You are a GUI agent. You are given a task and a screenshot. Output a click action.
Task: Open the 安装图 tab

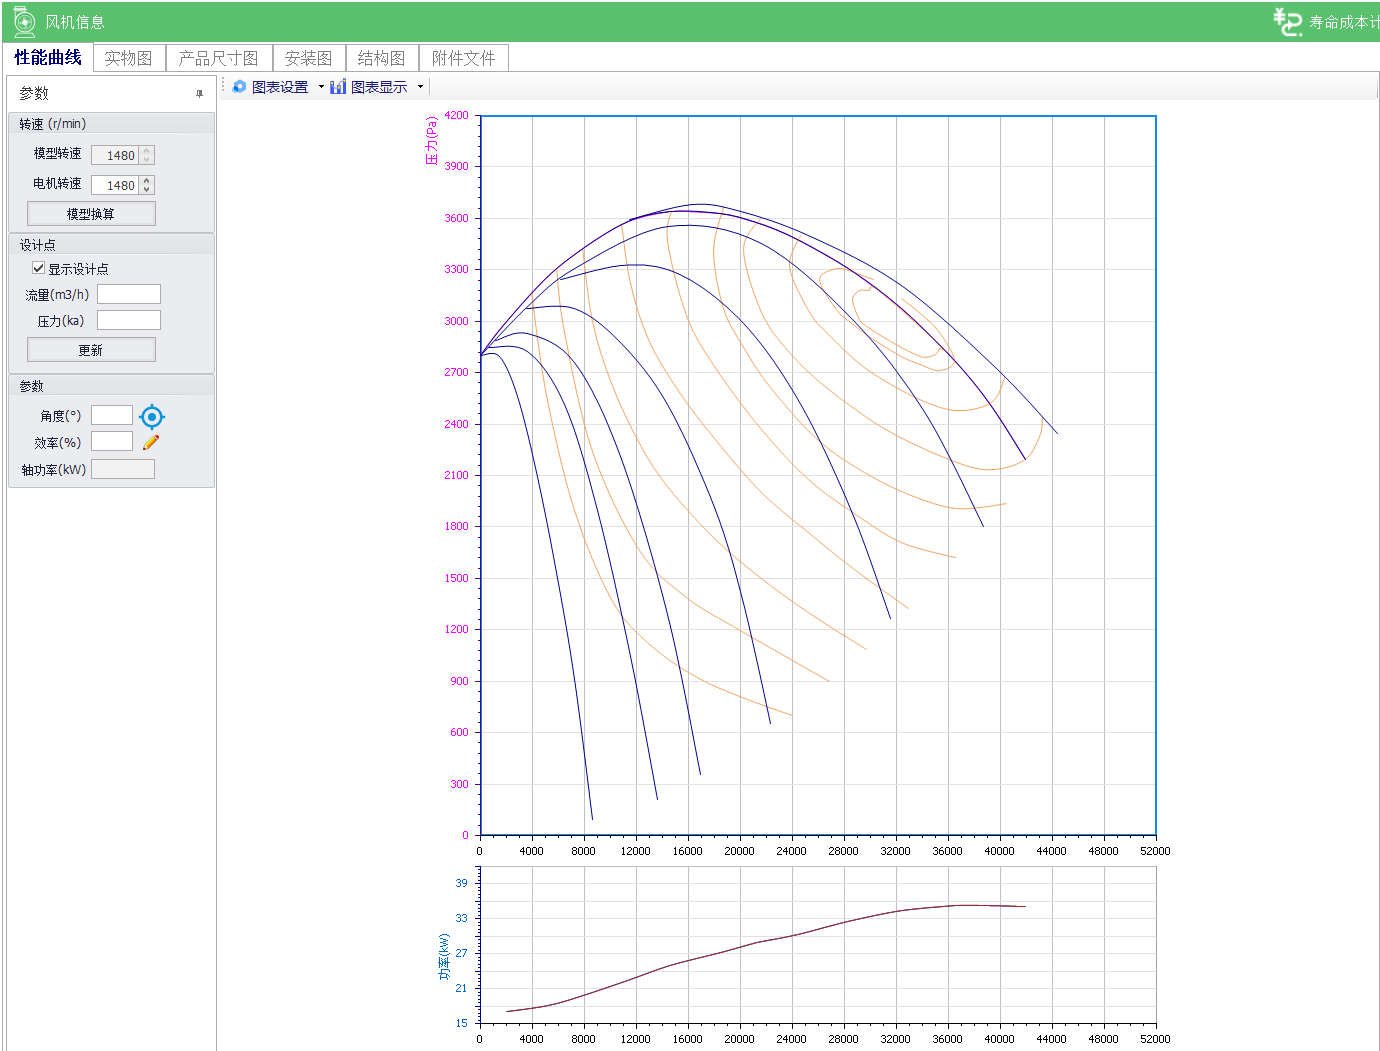point(308,59)
